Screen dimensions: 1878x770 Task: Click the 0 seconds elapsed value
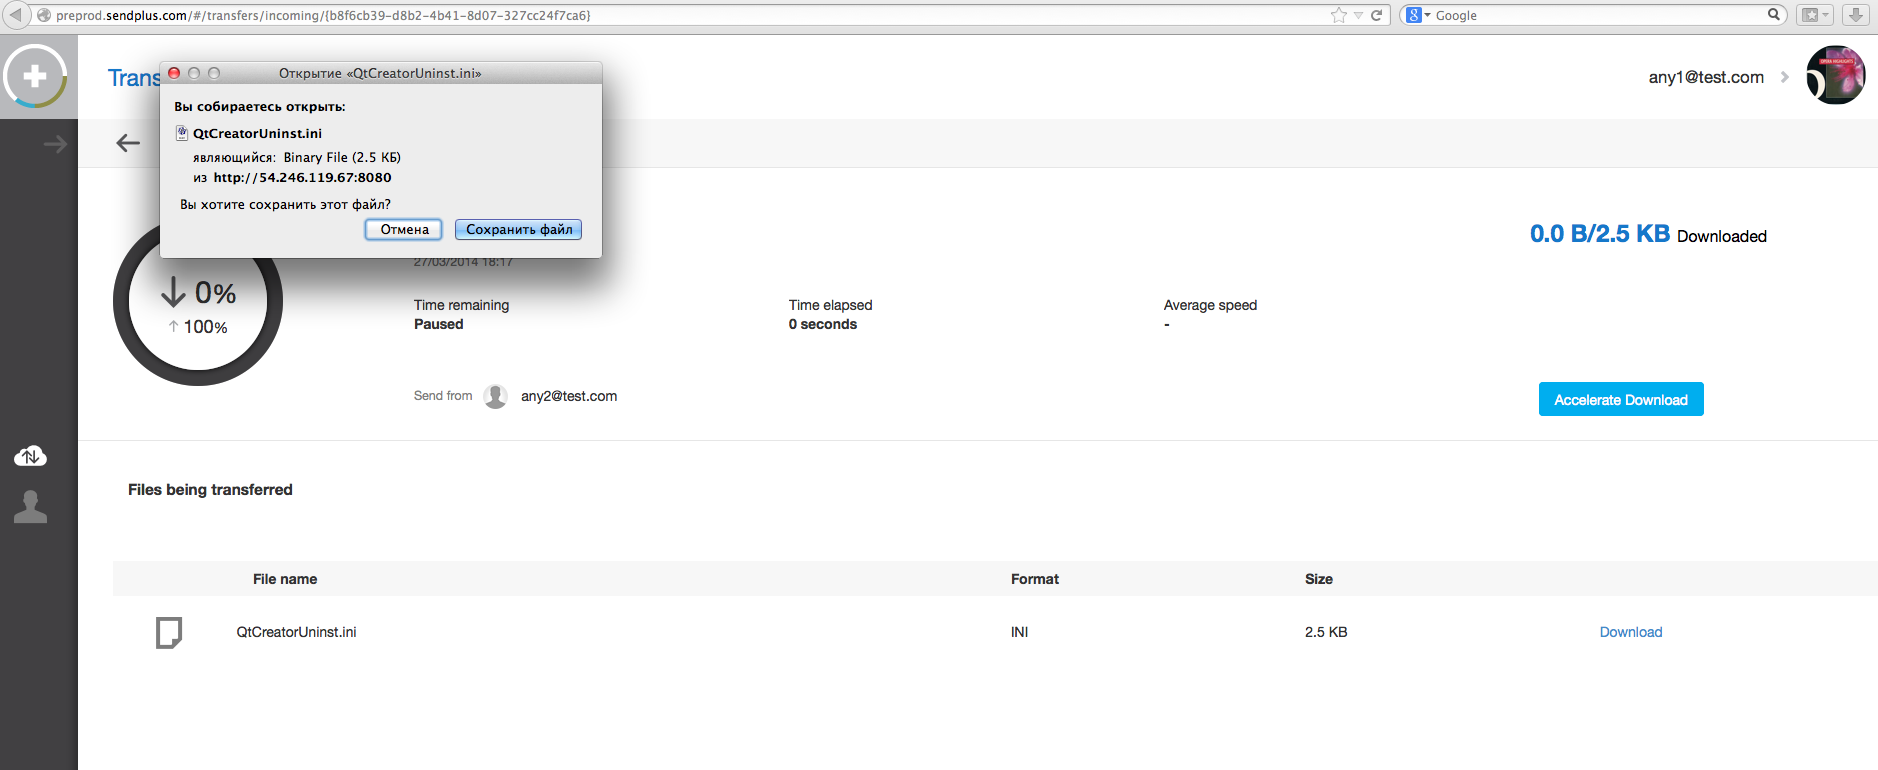pos(823,324)
